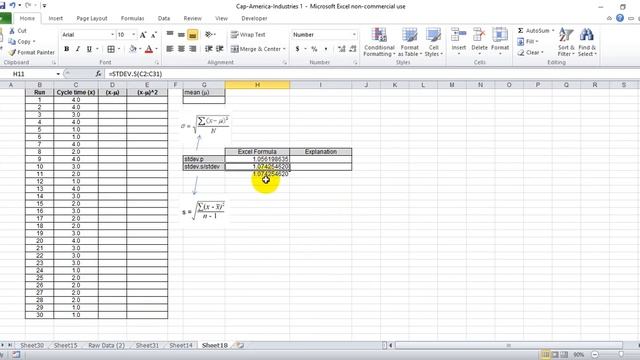
Task: Apply Percent Style format
Action: click(314, 49)
